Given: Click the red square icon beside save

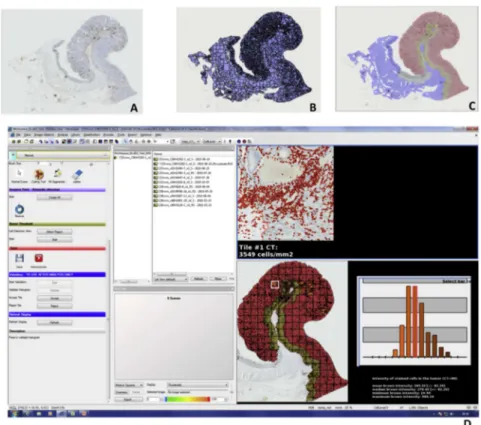Looking at the screenshot, I should pyautogui.click(x=39, y=258).
